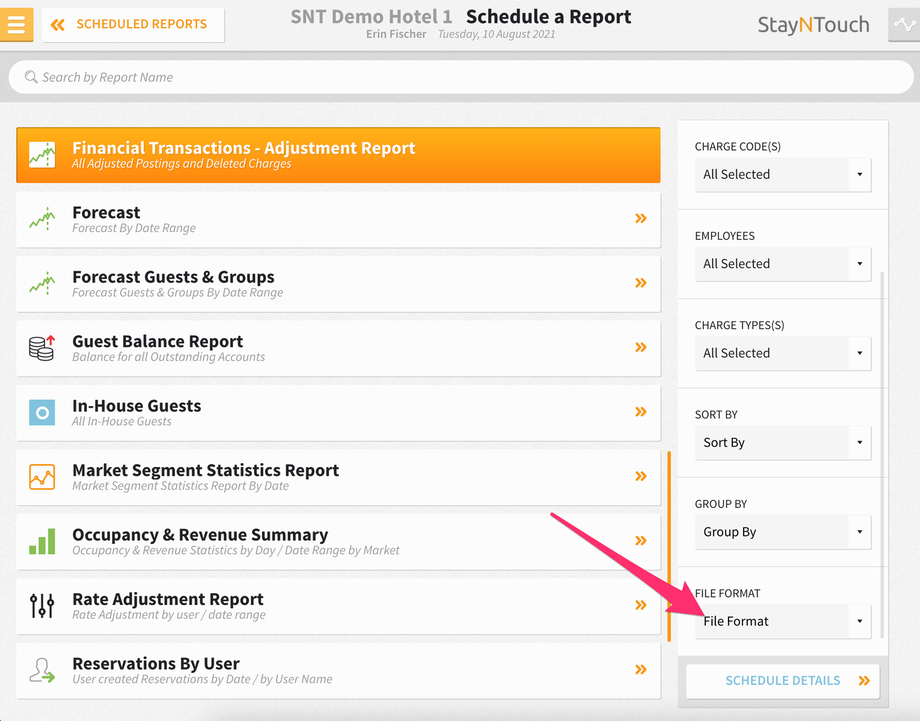Open the Guest Balance Report

tap(338, 348)
